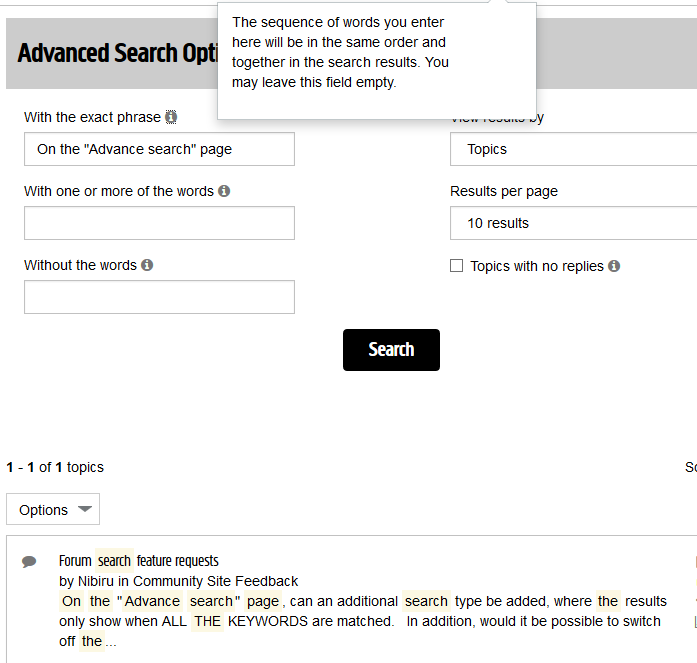
Task: Click info icon next to "Without the words"
Action: pos(147,265)
